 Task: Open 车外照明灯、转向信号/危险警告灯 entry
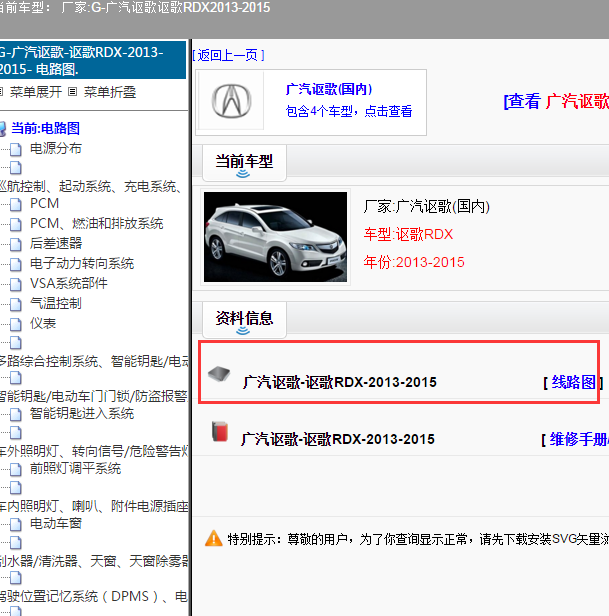click(94, 451)
